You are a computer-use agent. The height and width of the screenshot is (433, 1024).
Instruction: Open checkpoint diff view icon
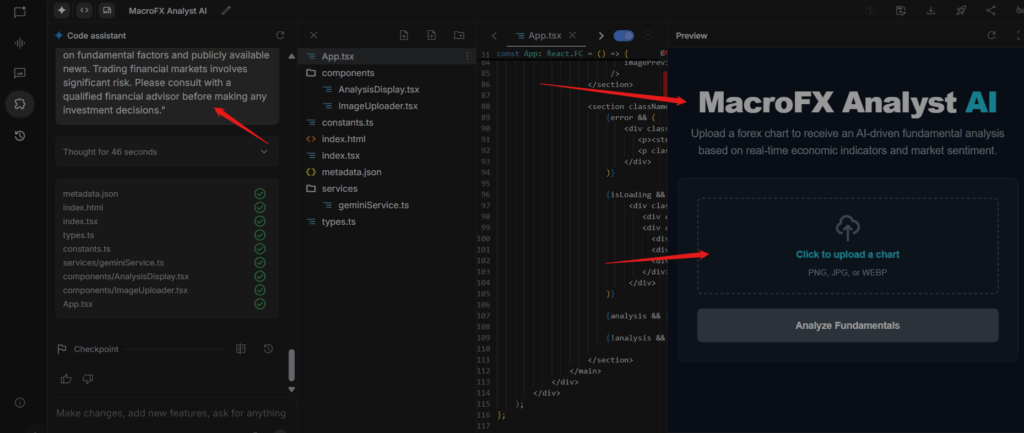[240, 349]
